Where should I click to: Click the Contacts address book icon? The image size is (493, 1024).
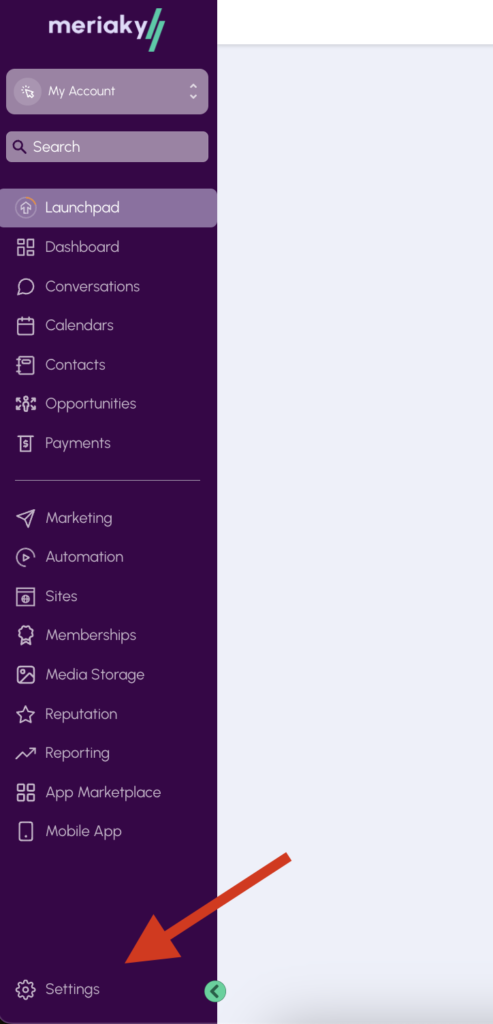(25, 364)
